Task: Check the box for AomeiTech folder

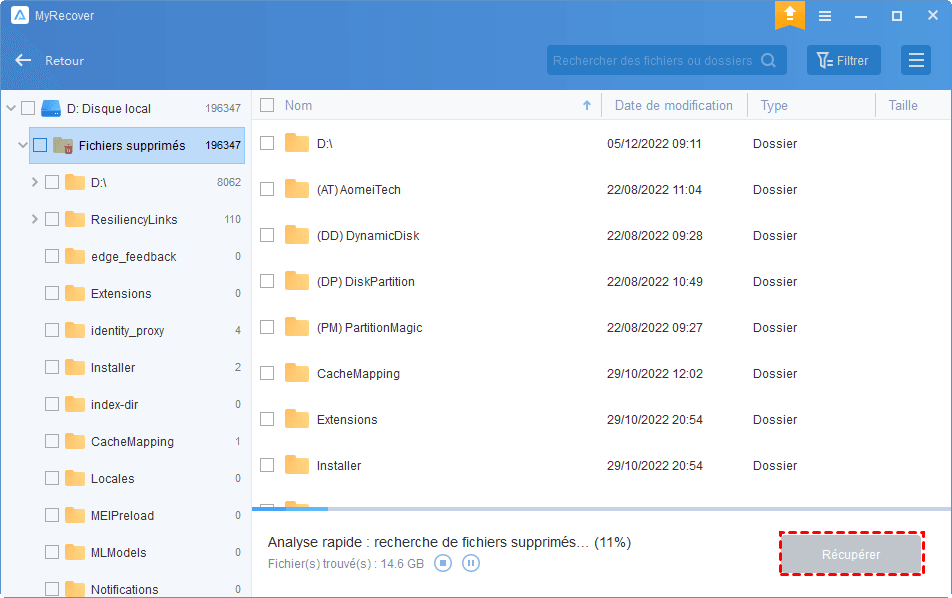Action: tap(267, 190)
